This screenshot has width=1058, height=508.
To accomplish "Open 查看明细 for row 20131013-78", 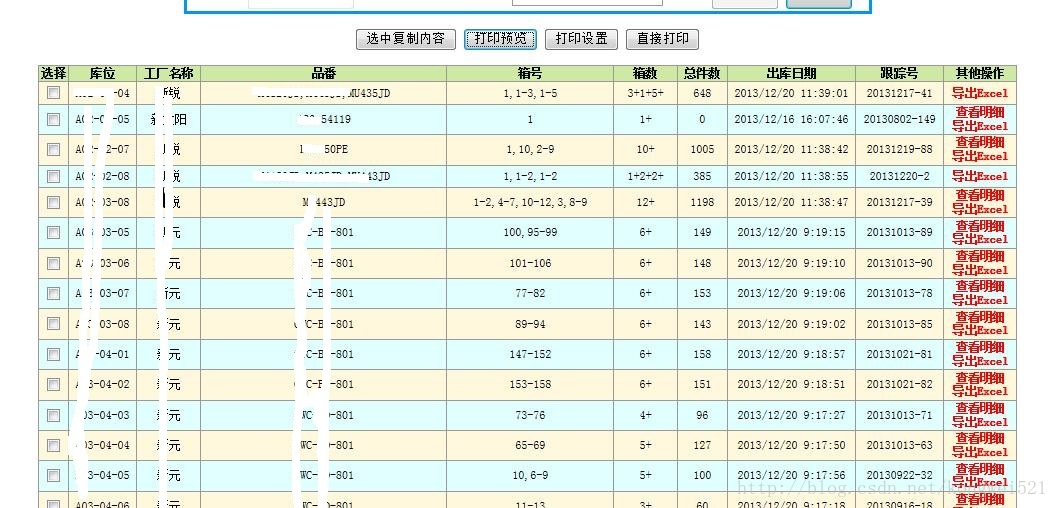I will [980, 287].
